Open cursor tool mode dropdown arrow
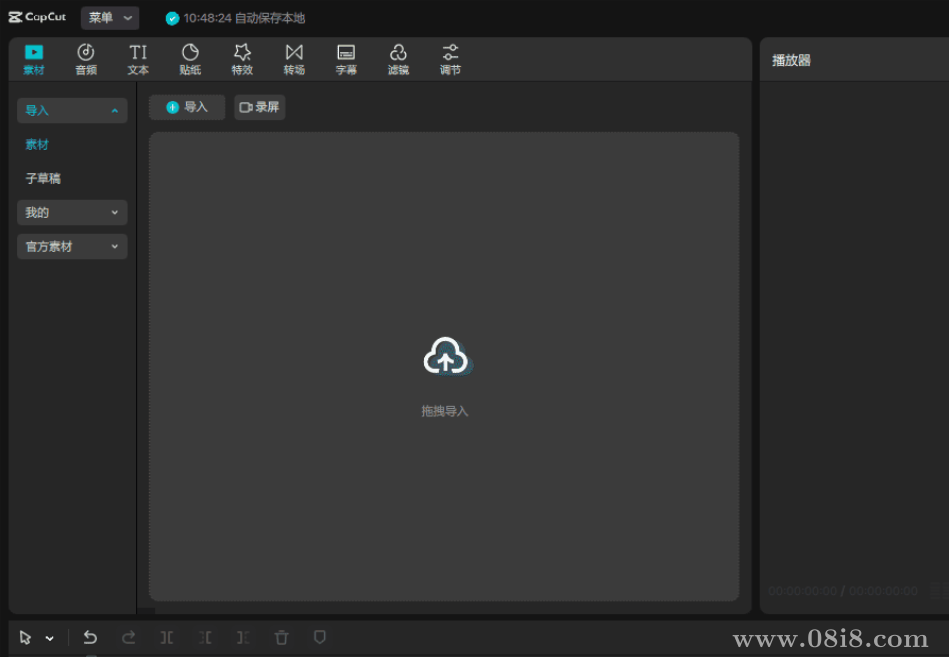949x657 pixels. 49,638
